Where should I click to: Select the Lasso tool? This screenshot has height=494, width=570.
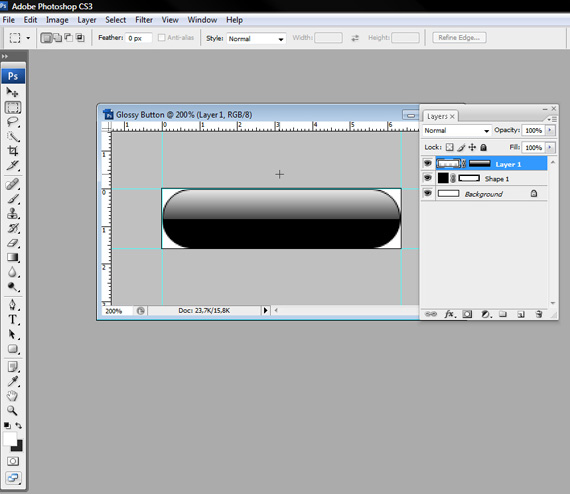(12, 122)
